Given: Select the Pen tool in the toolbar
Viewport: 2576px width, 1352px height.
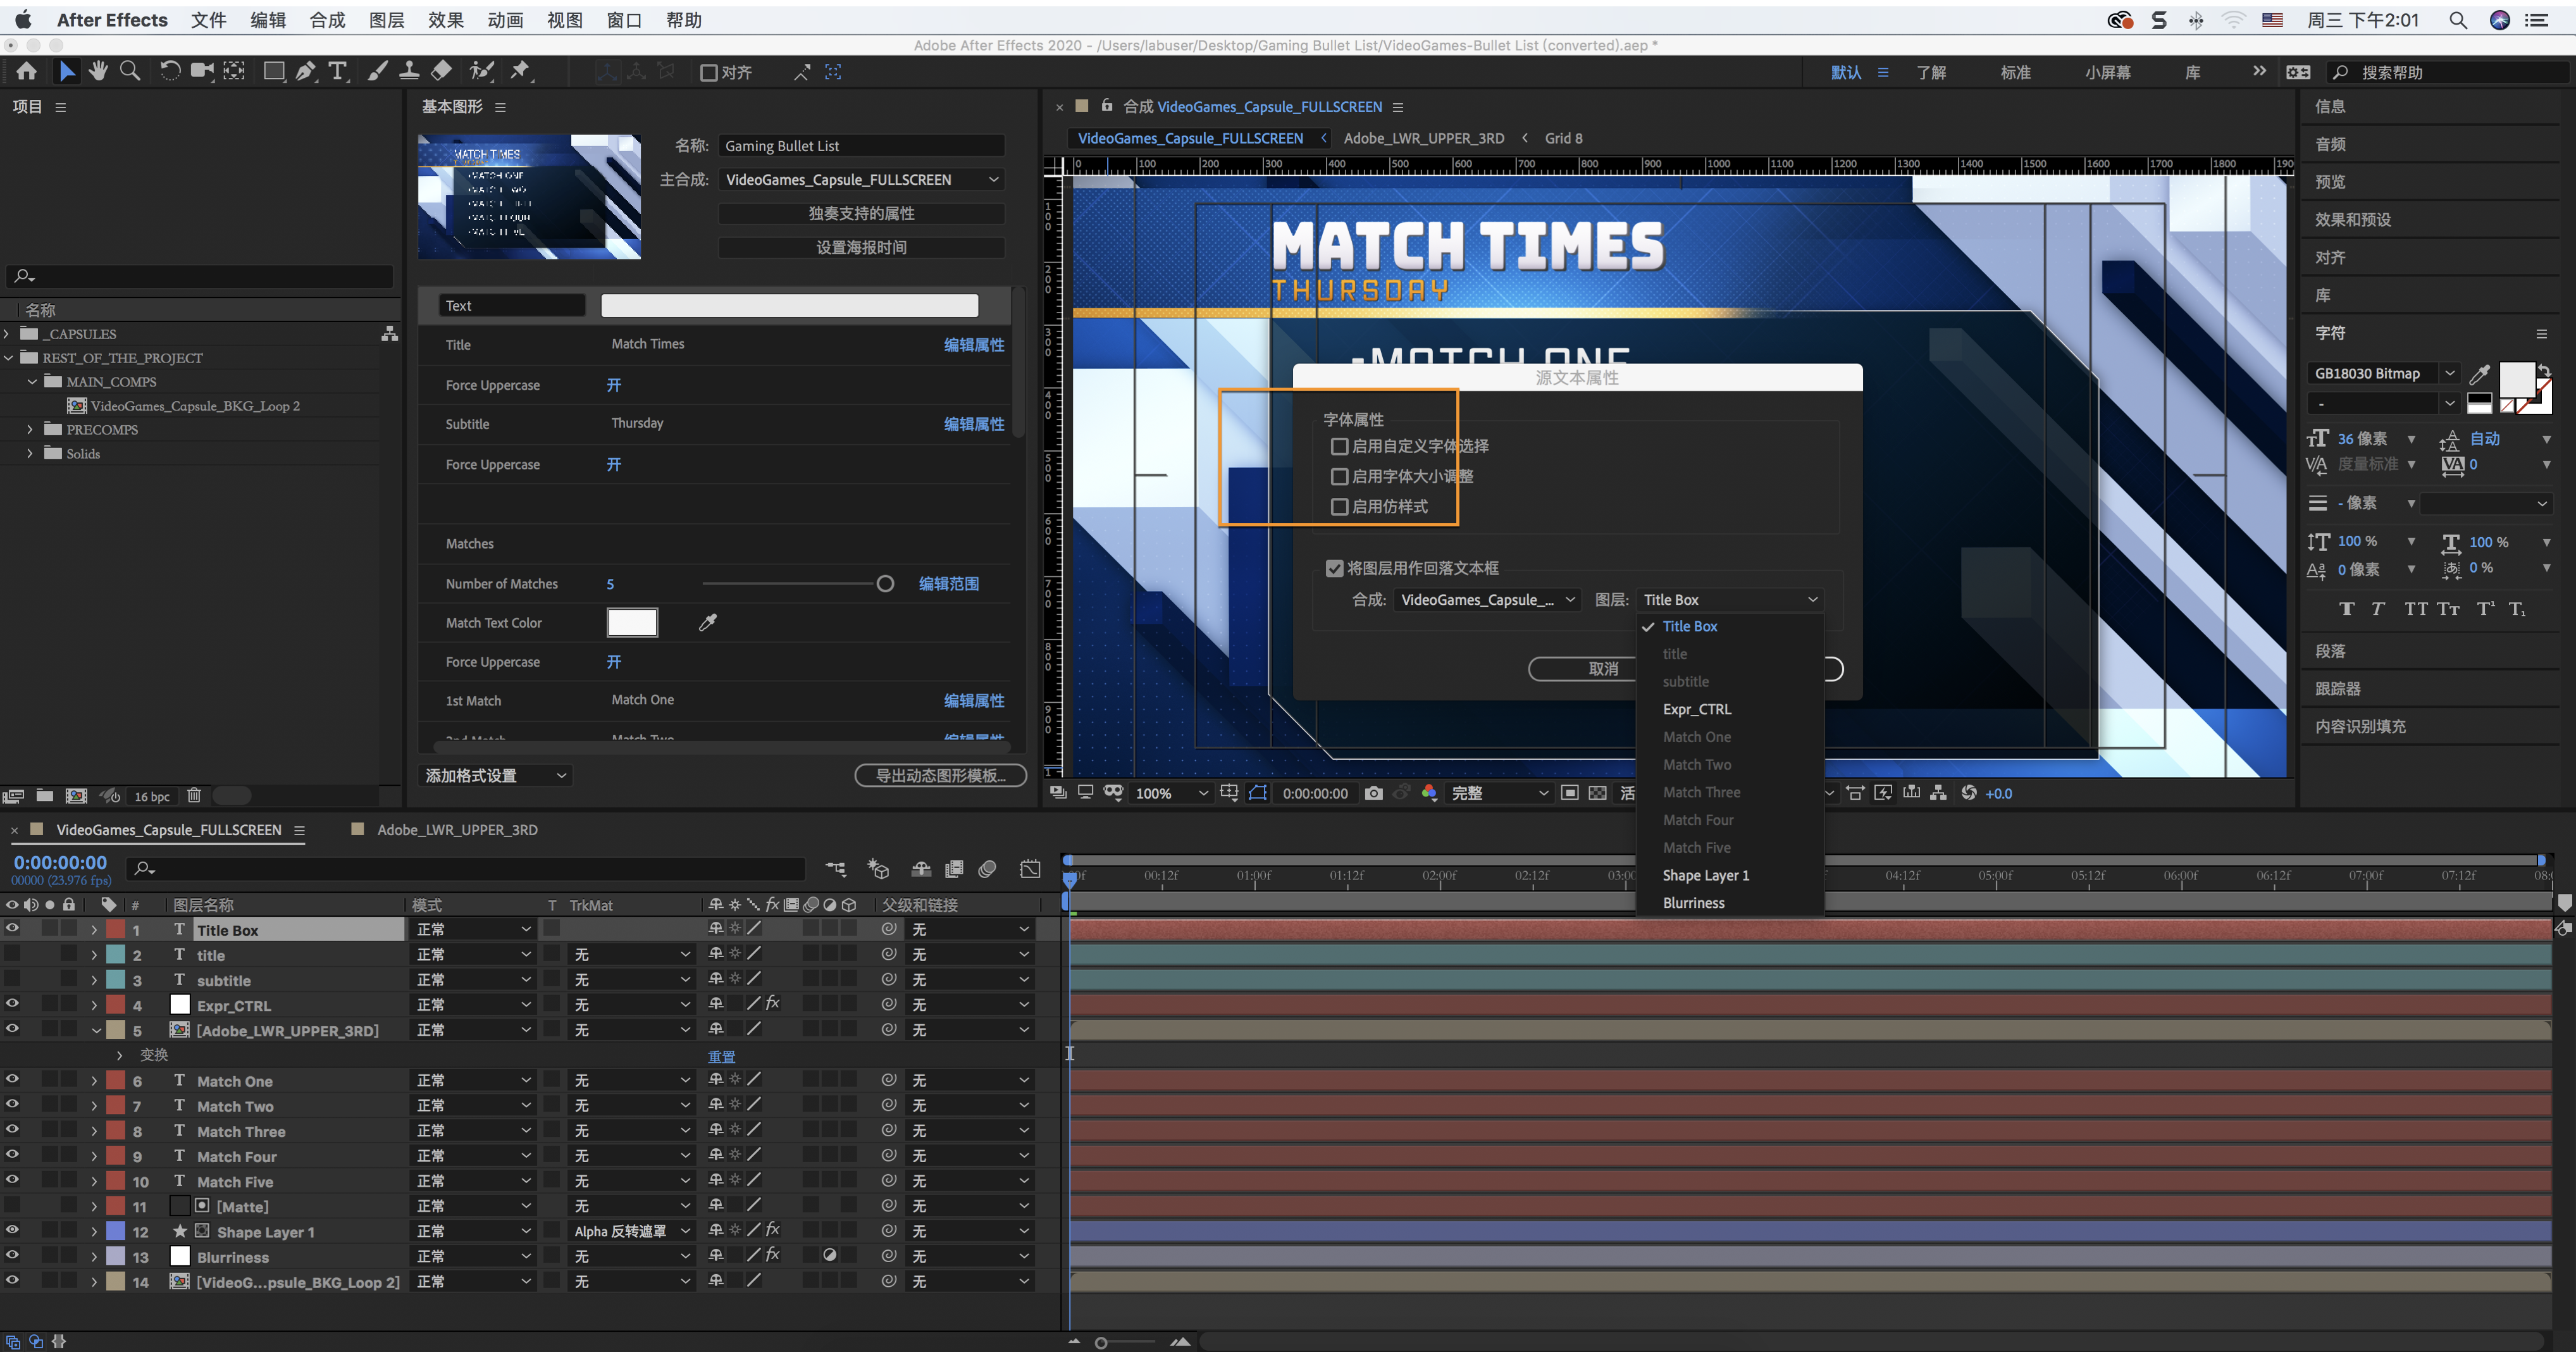Looking at the screenshot, I should [x=305, y=71].
